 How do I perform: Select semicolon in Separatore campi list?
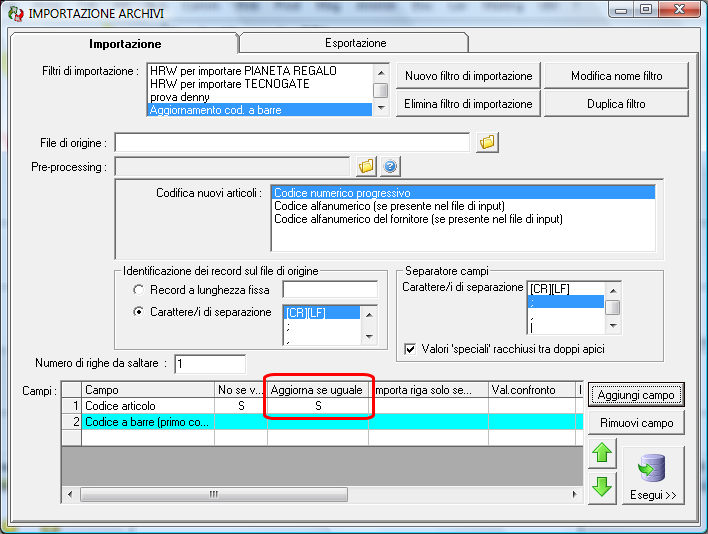tap(566, 302)
